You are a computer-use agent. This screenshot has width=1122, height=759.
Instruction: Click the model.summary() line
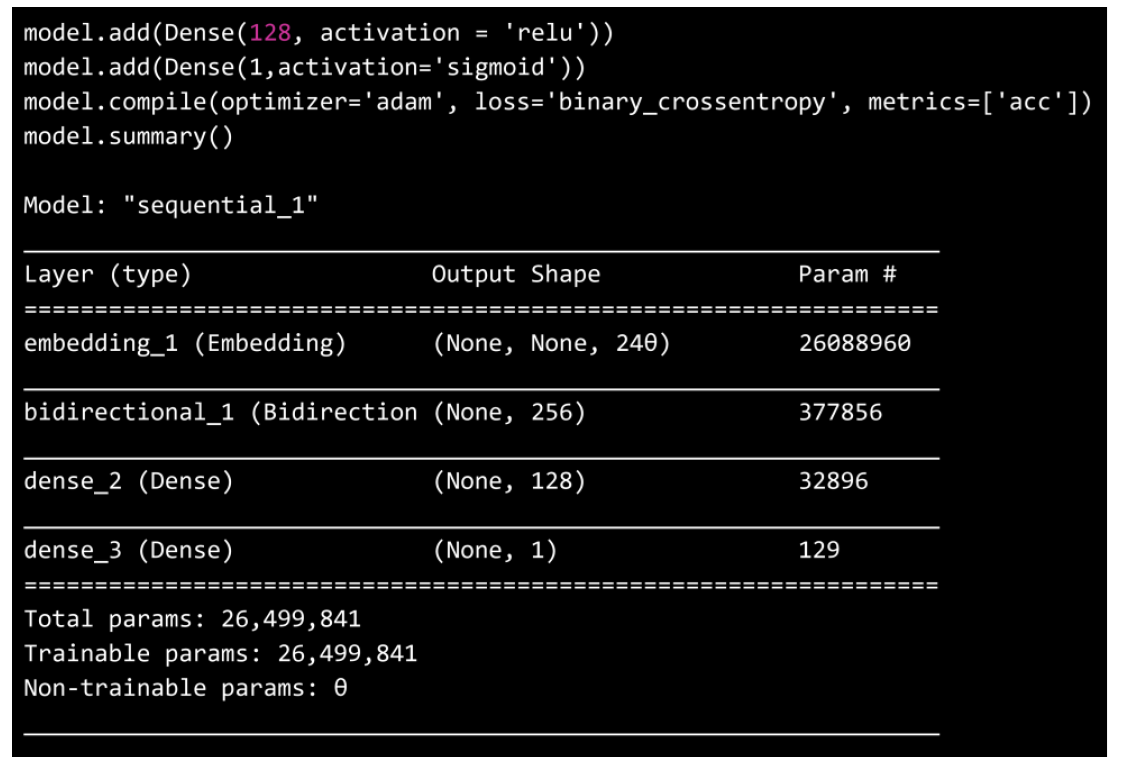(x=128, y=136)
